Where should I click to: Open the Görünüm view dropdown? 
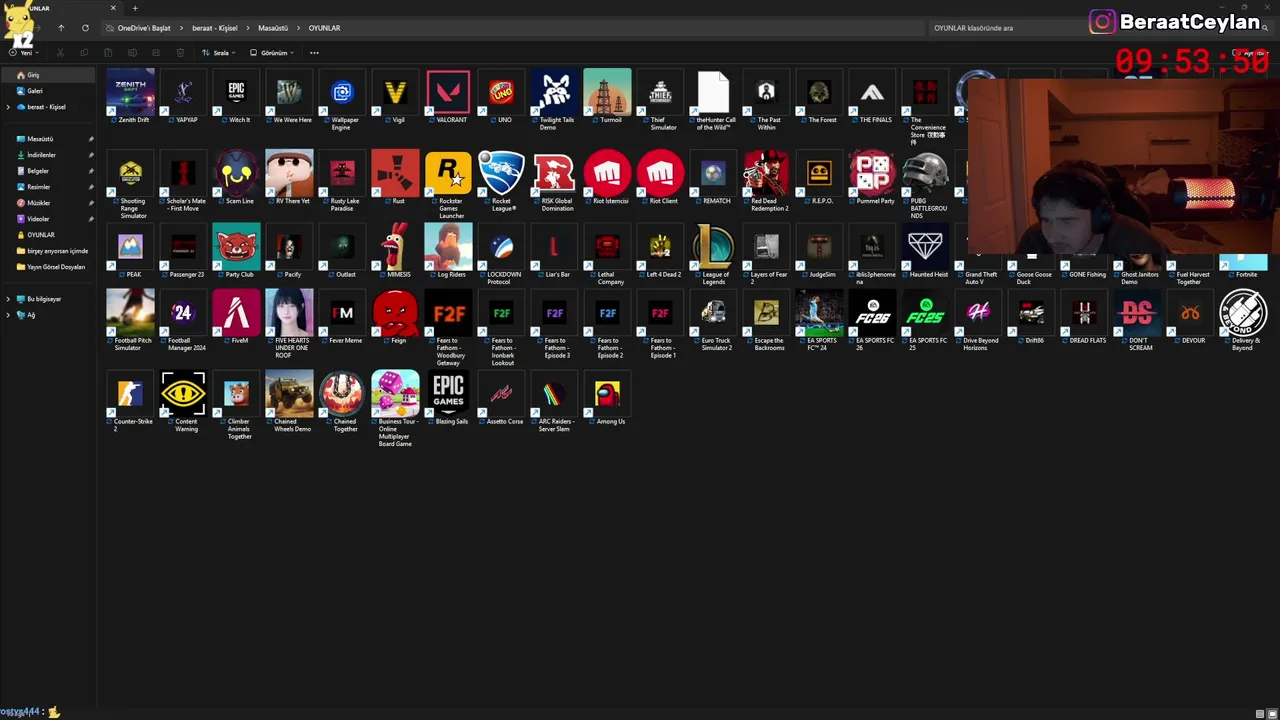[271, 53]
